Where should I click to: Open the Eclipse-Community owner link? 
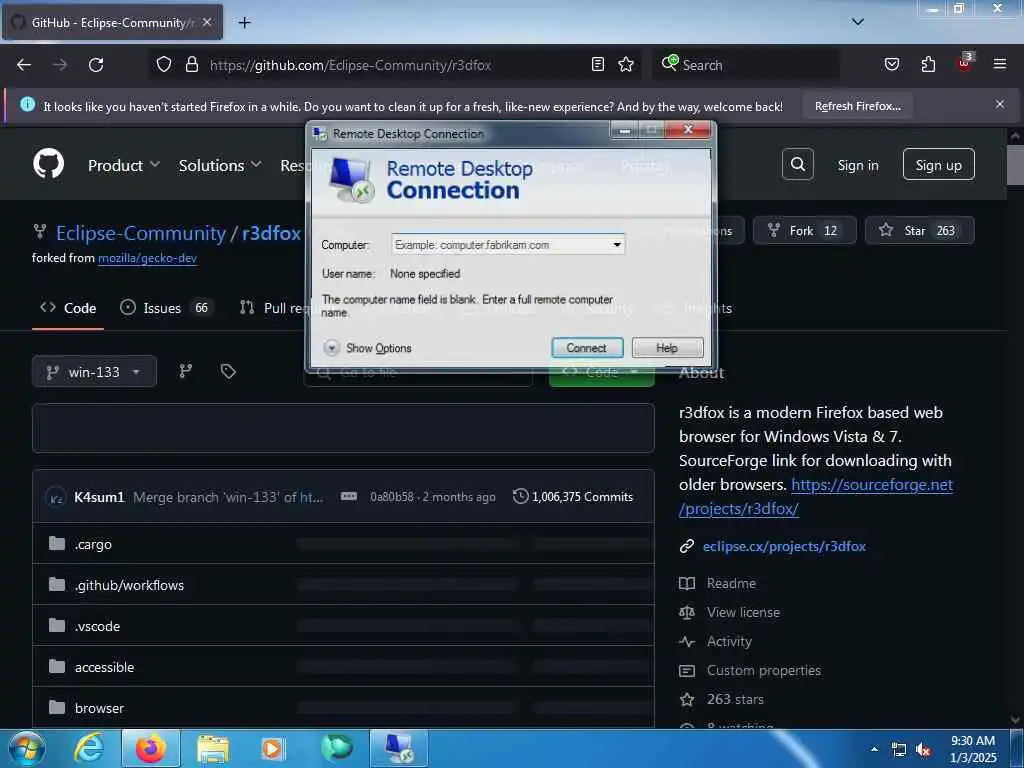(140, 233)
